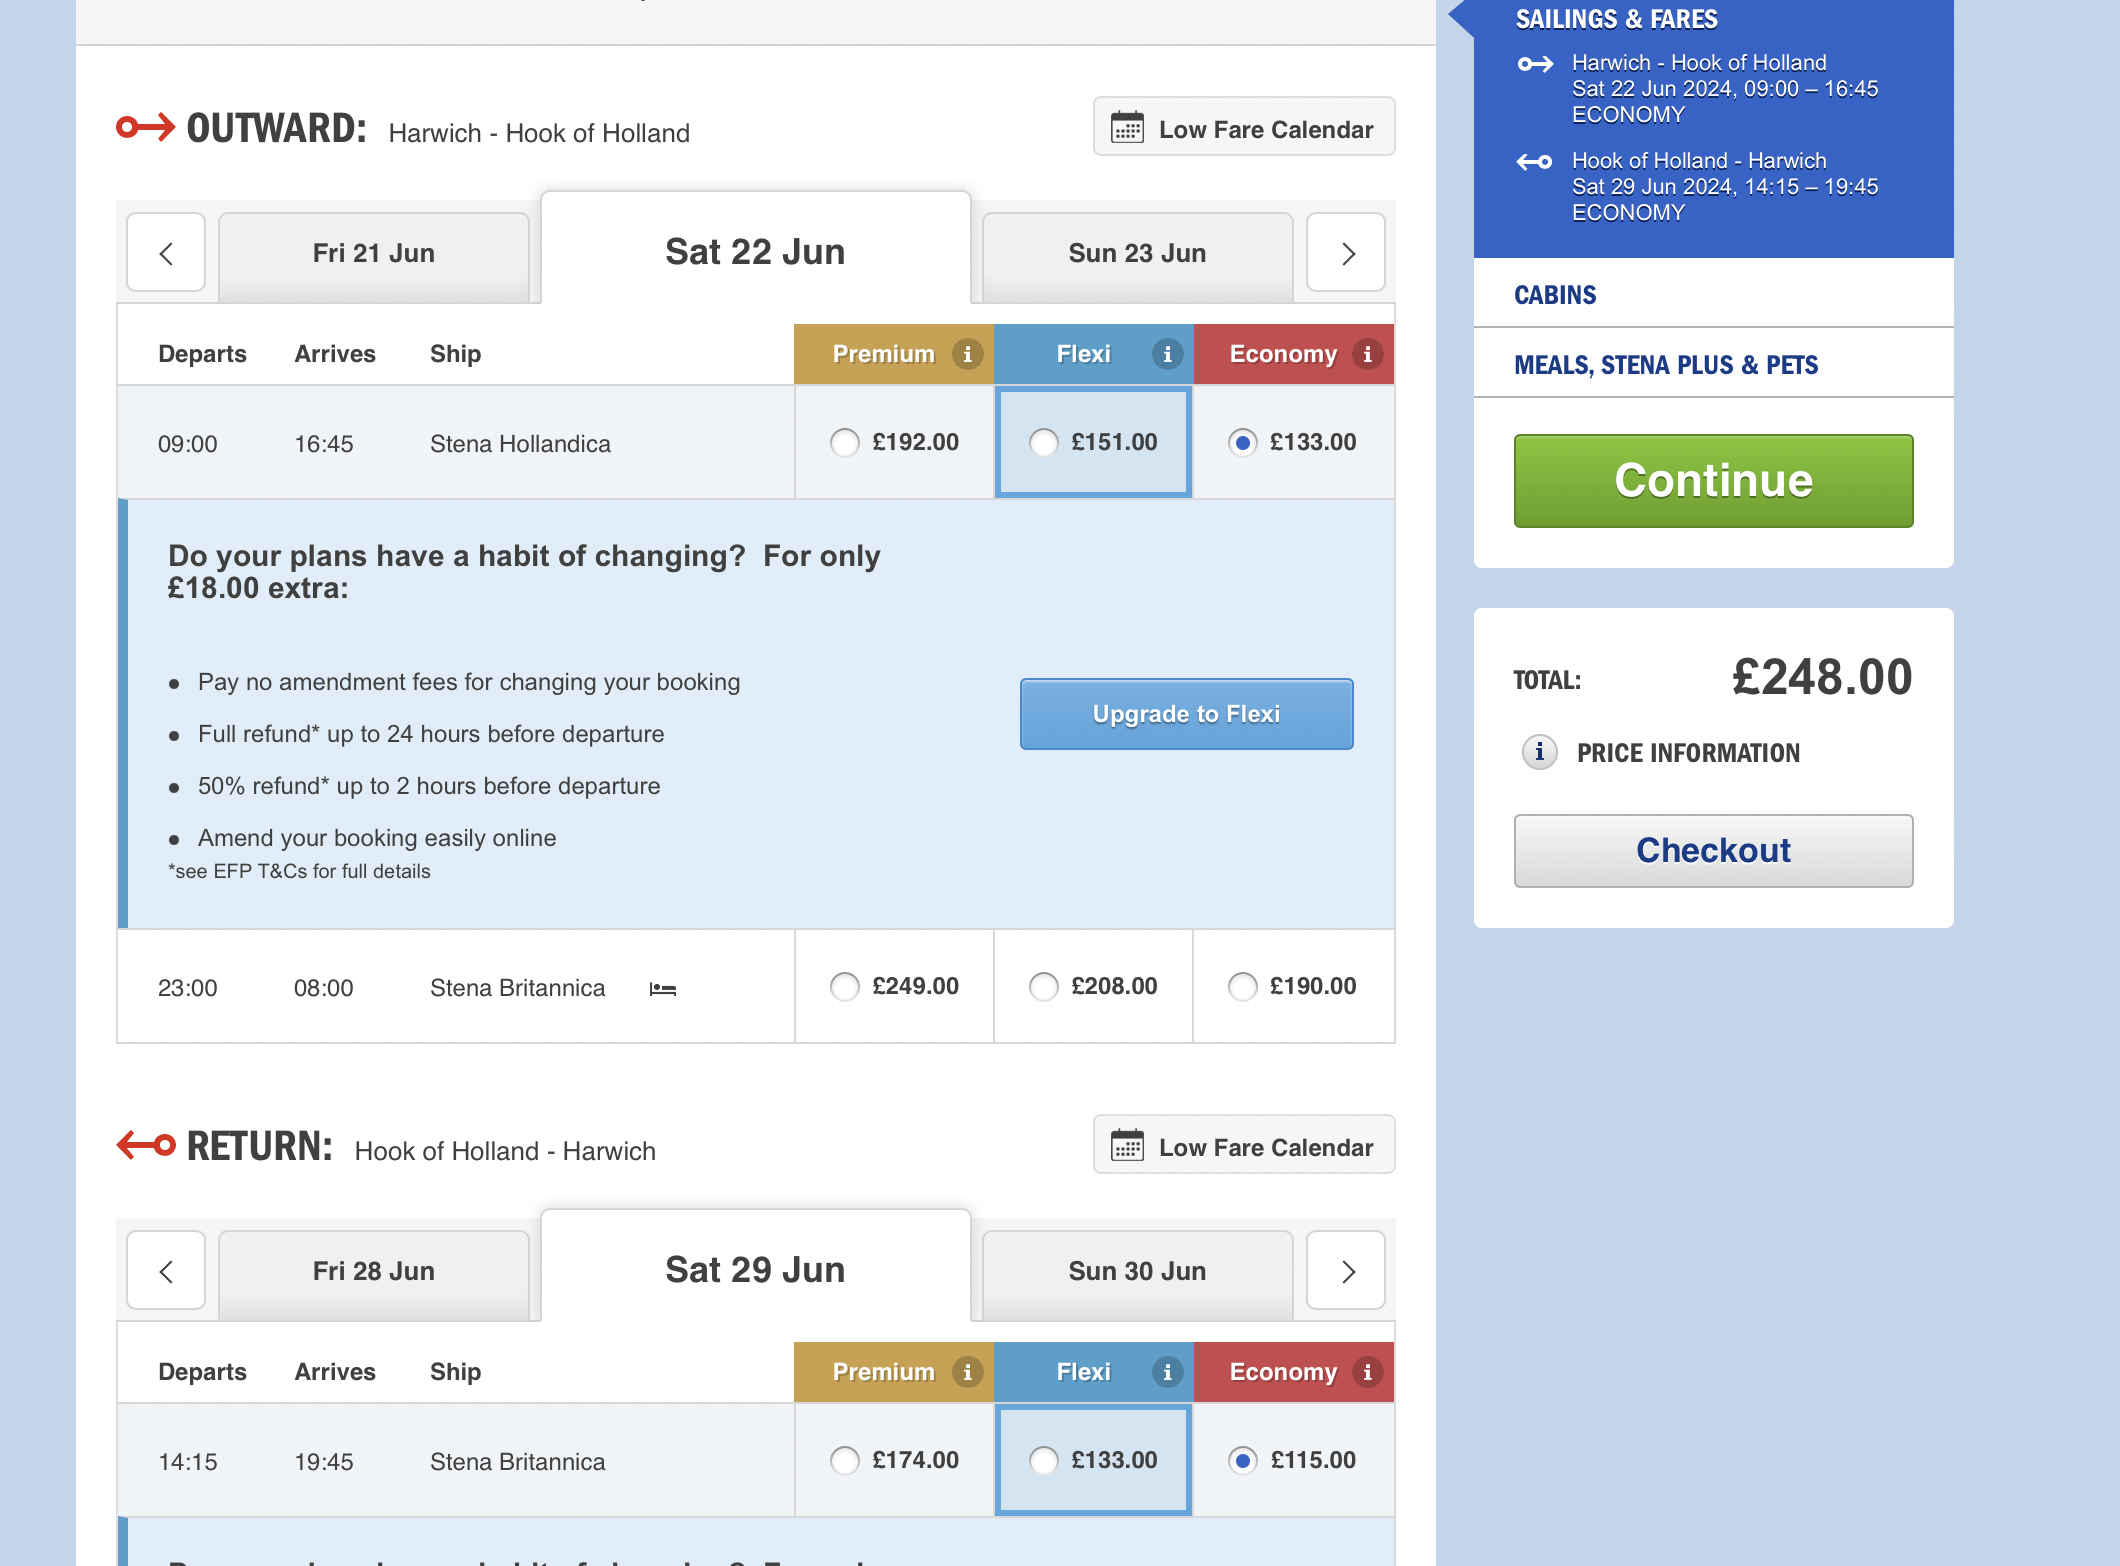Go to next return dates arrow
The width and height of the screenshot is (2120, 1566).
pos(1346,1271)
